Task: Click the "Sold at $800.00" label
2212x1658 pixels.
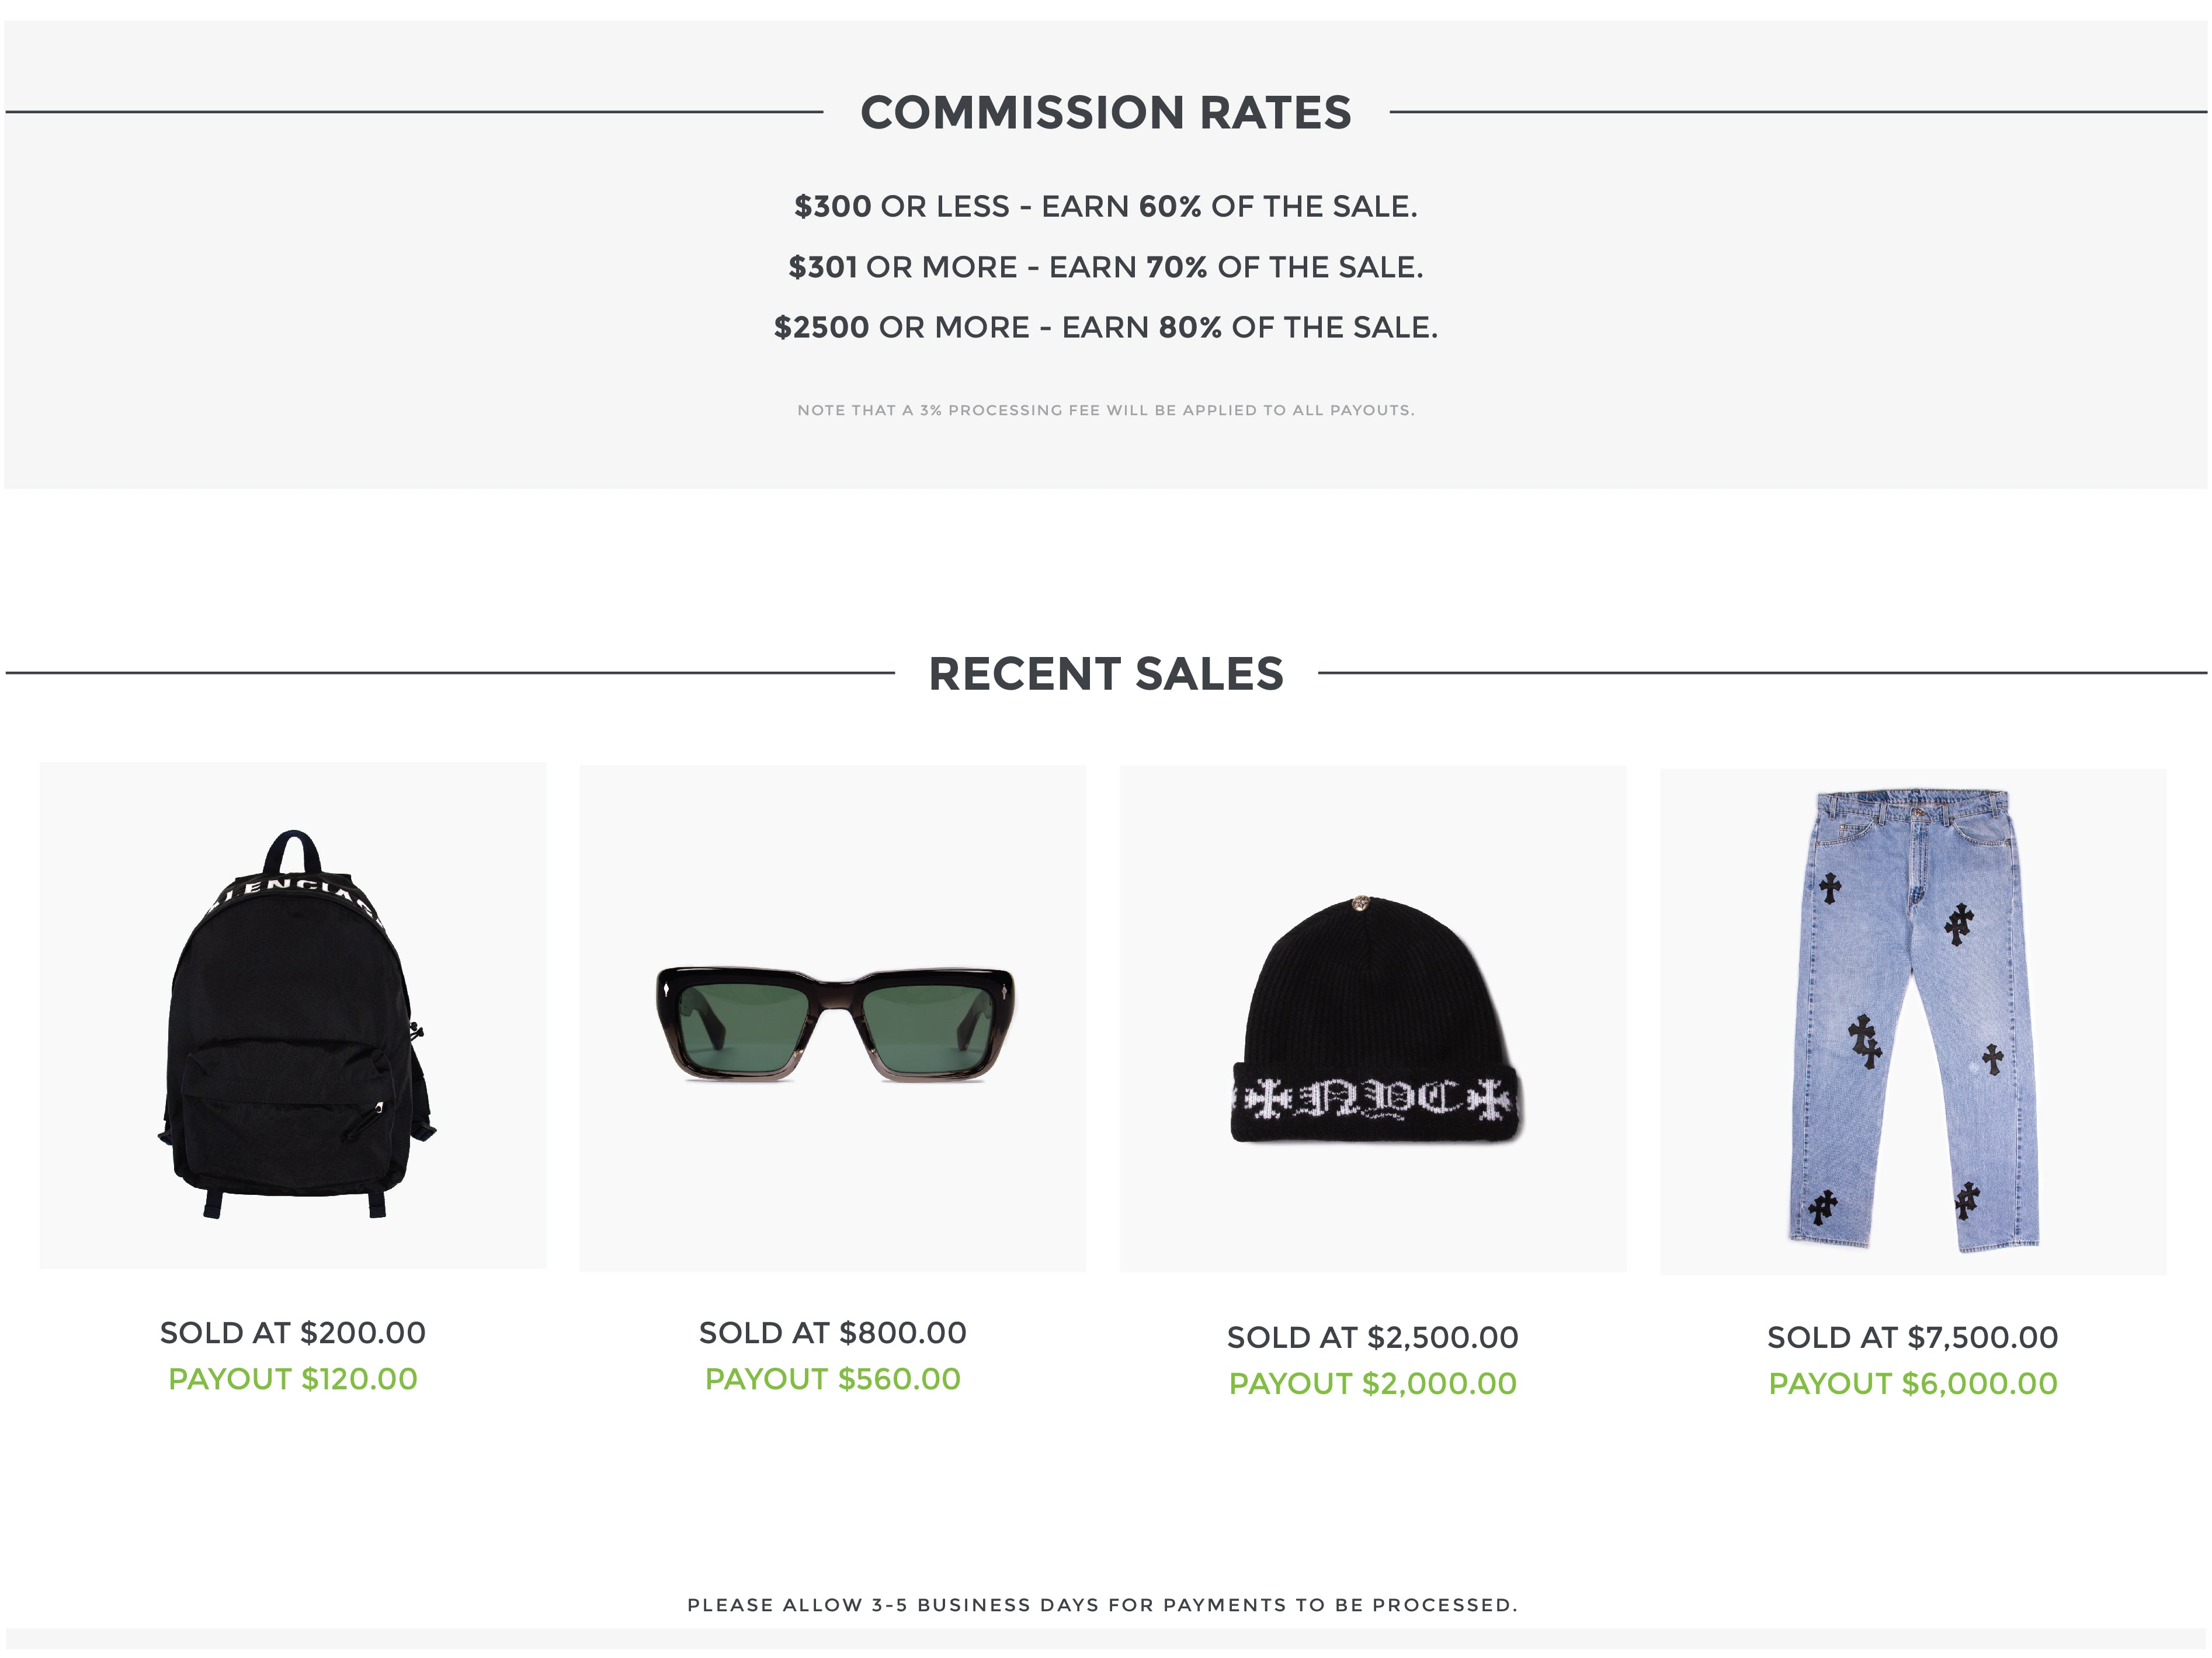Action: pyautogui.click(x=833, y=1333)
